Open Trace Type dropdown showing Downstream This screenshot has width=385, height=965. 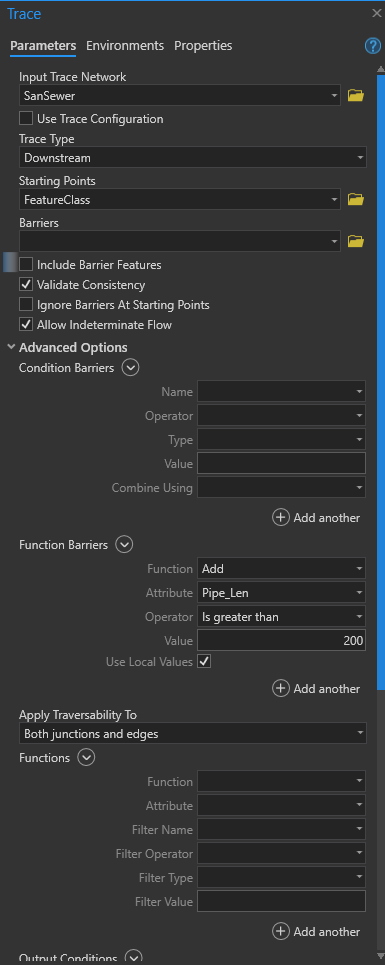192,158
